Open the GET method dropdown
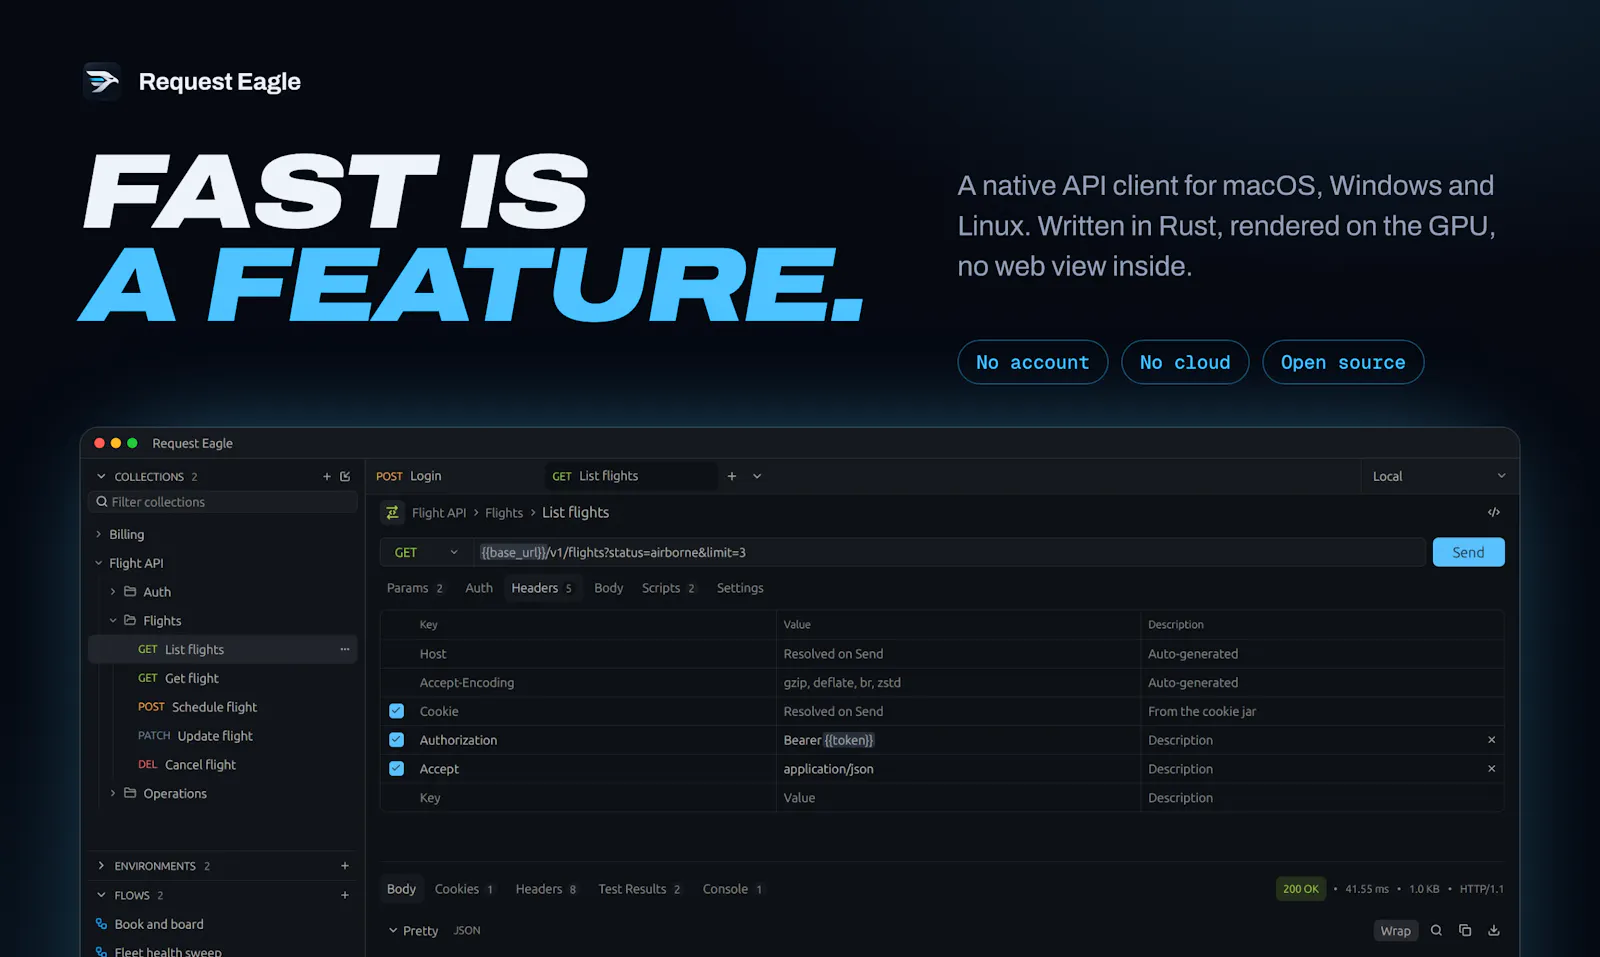The width and height of the screenshot is (1600, 957). (426, 552)
